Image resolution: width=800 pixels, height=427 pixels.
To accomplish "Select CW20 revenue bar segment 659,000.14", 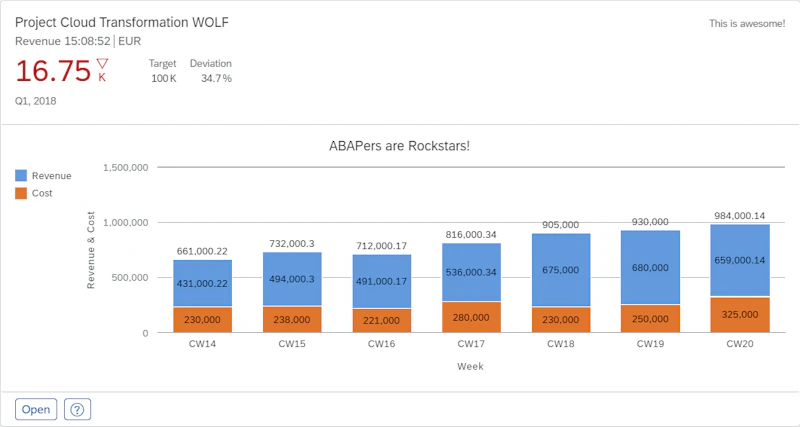I will tap(740, 260).
